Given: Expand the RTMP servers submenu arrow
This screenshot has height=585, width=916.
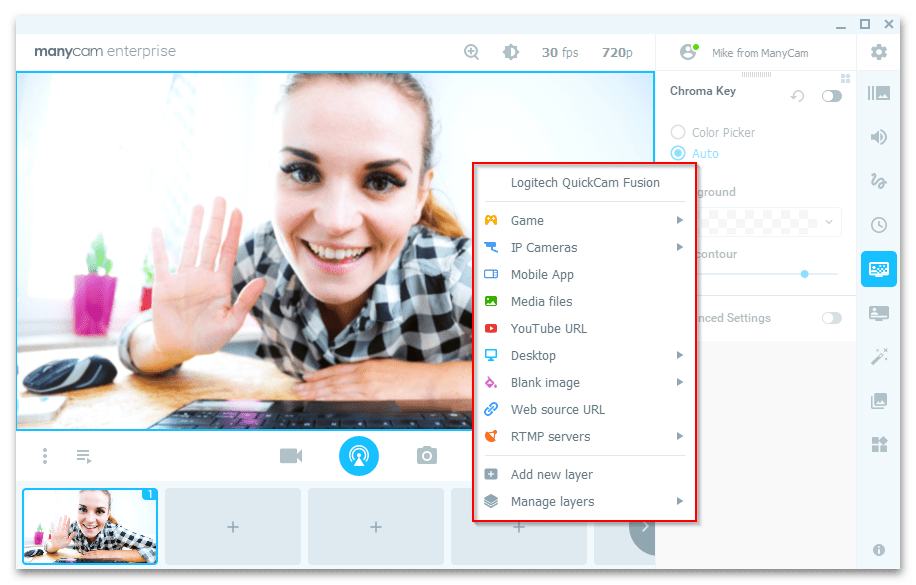Looking at the screenshot, I should point(679,436).
